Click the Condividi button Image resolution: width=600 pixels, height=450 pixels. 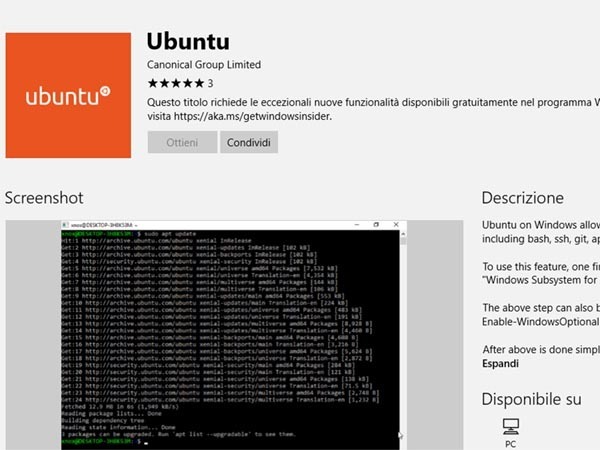(249, 142)
